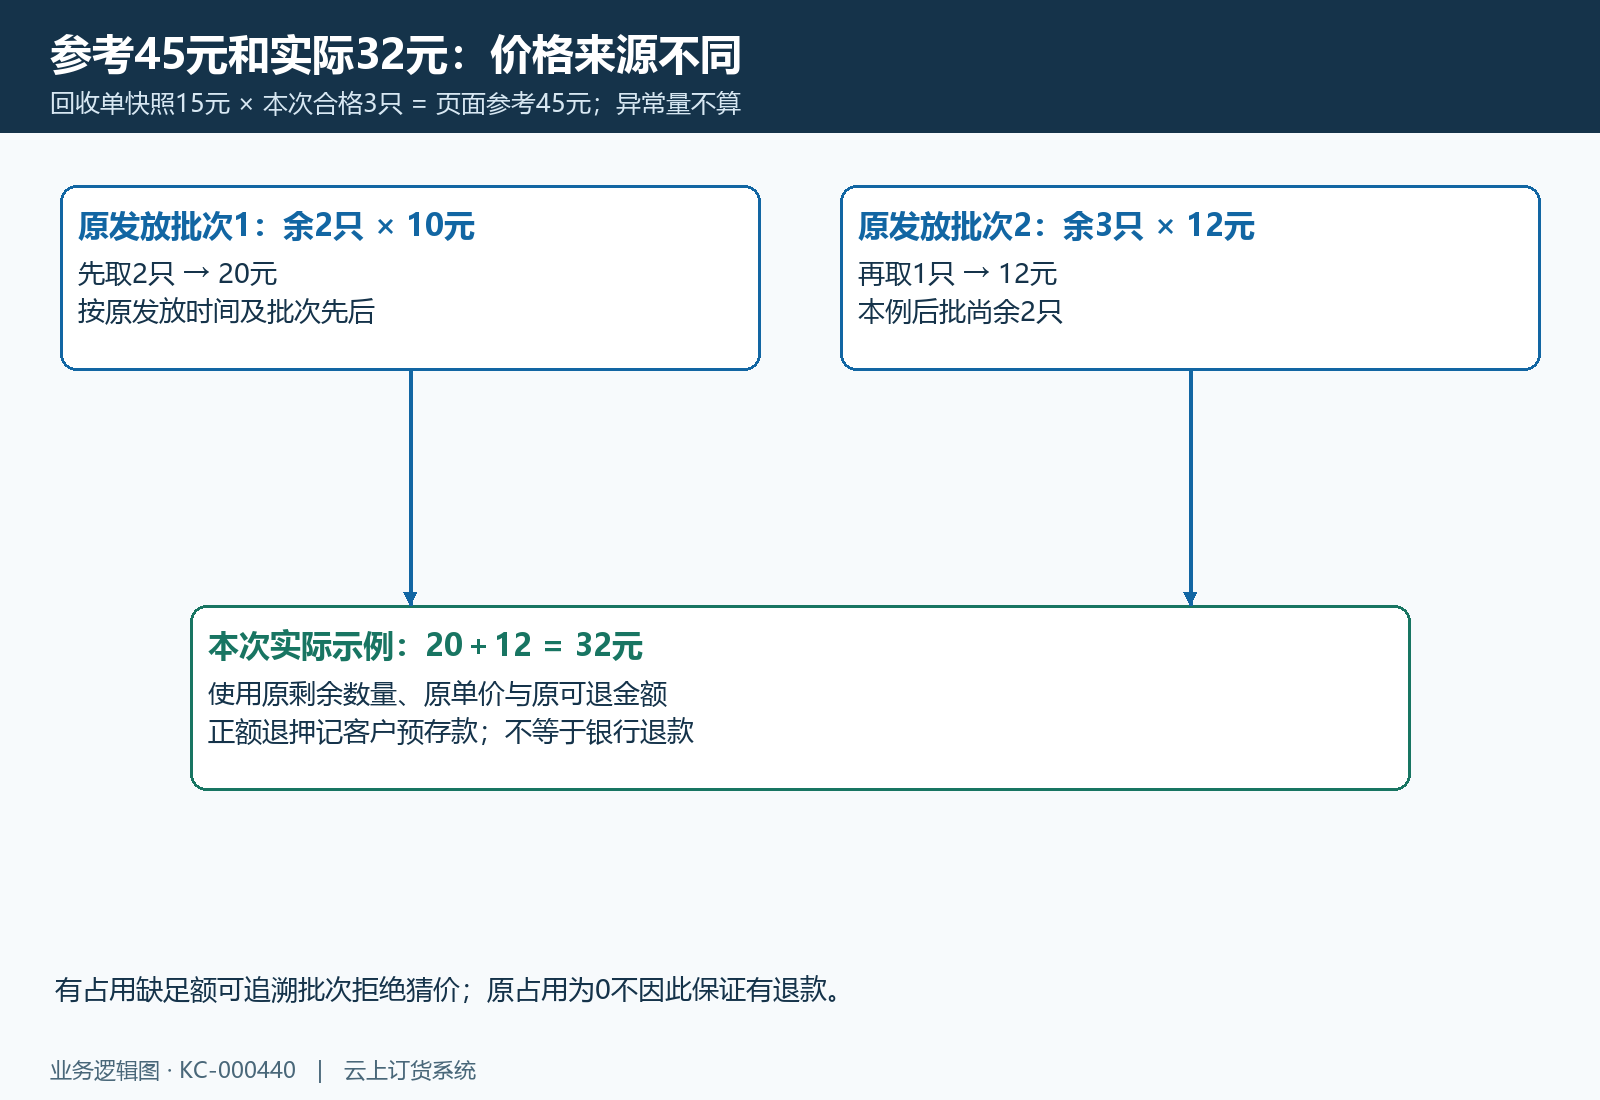Select line '按原发放时间及批次先后'
The height and width of the screenshot is (1100, 1600).
(226, 312)
